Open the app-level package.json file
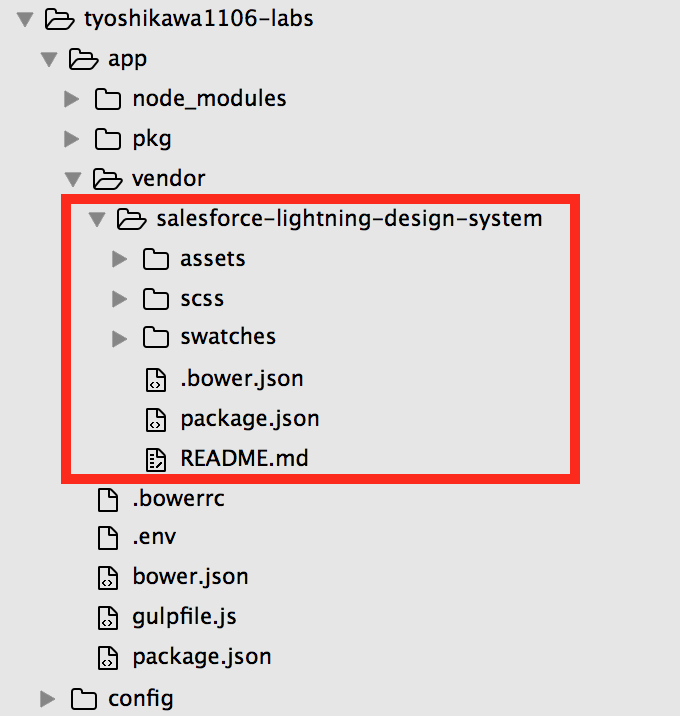680x716 pixels. (x=202, y=658)
